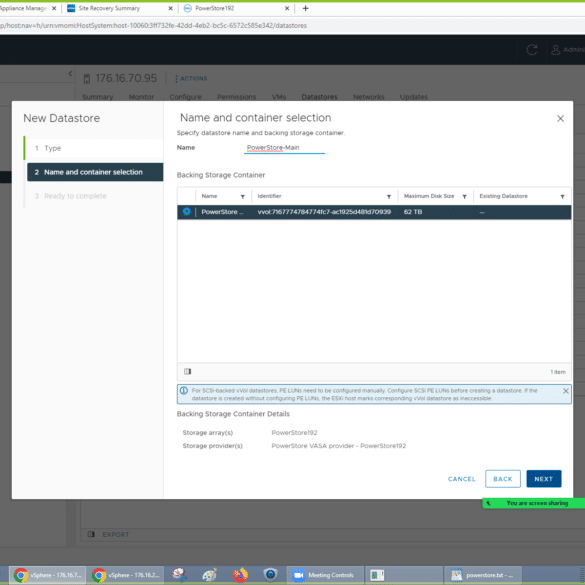Filter the Name column
Viewport: 585px width, 585px height.
pyautogui.click(x=243, y=197)
